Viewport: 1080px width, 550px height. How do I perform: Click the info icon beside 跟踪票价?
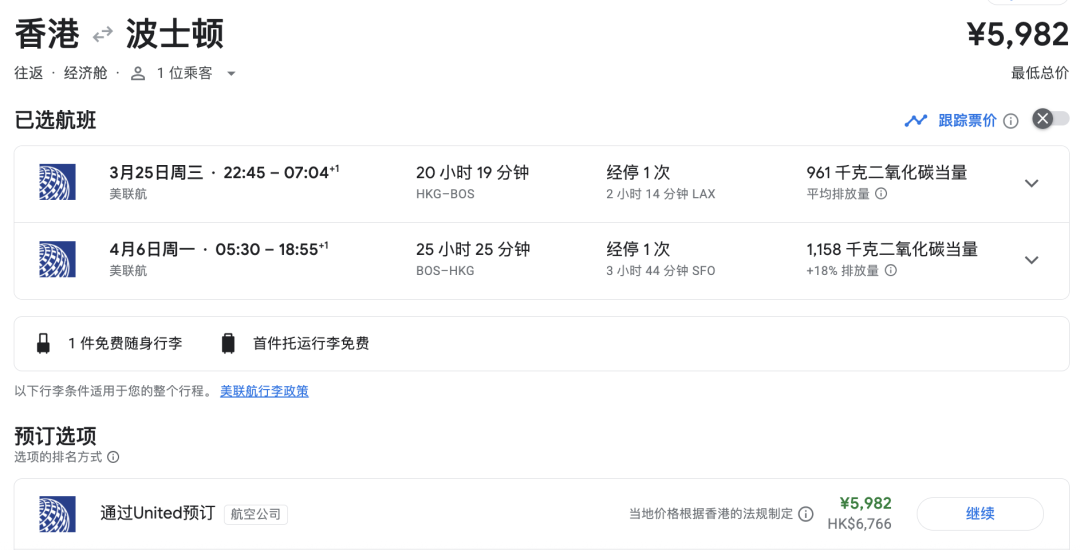pyautogui.click(x=1011, y=121)
